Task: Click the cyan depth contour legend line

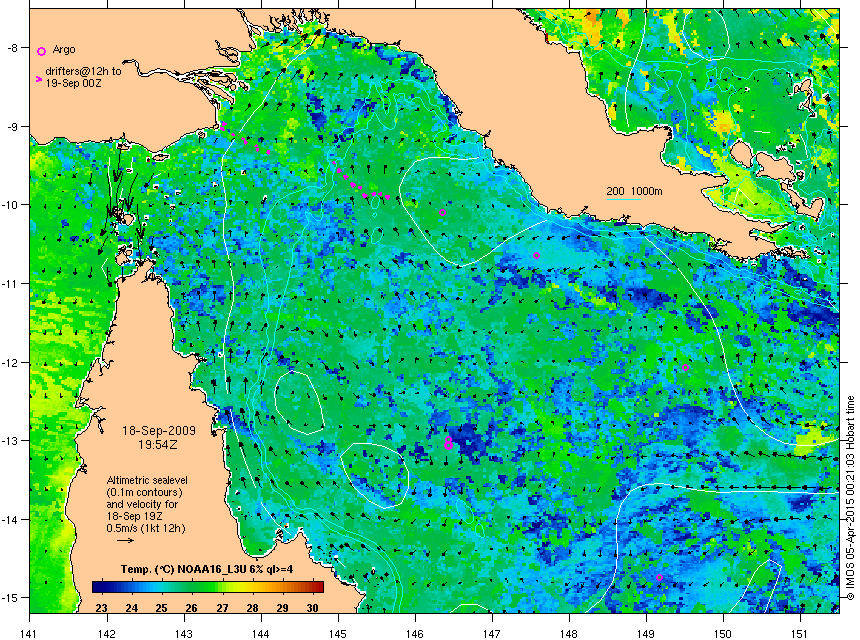Action: click(x=623, y=200)
